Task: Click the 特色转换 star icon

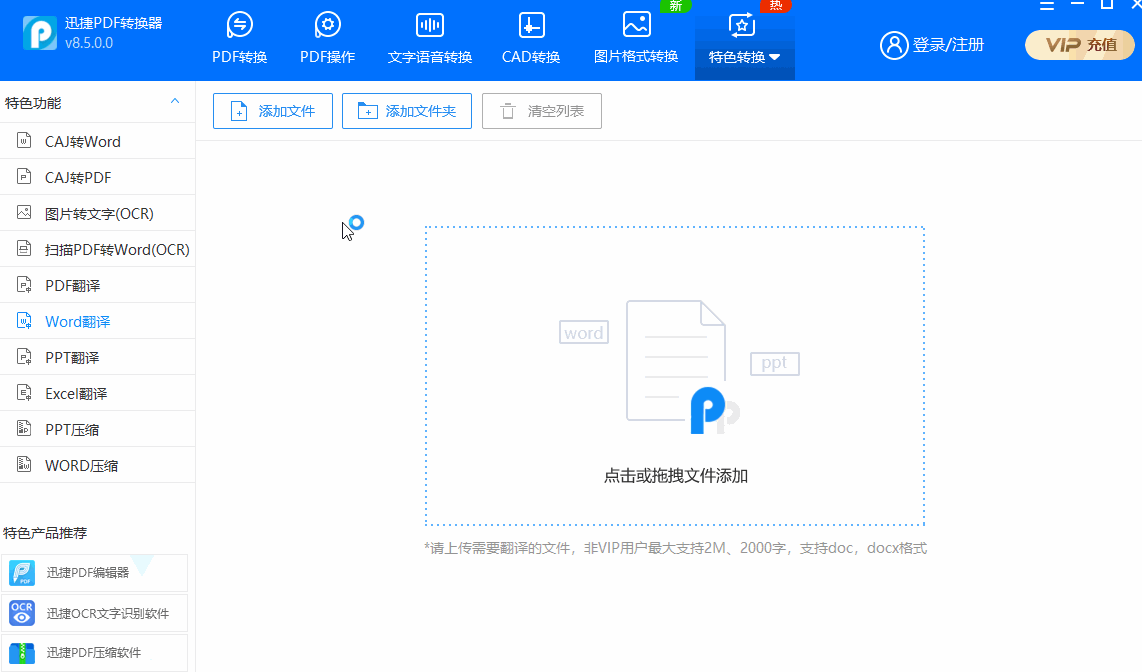Action: point(741,25)
